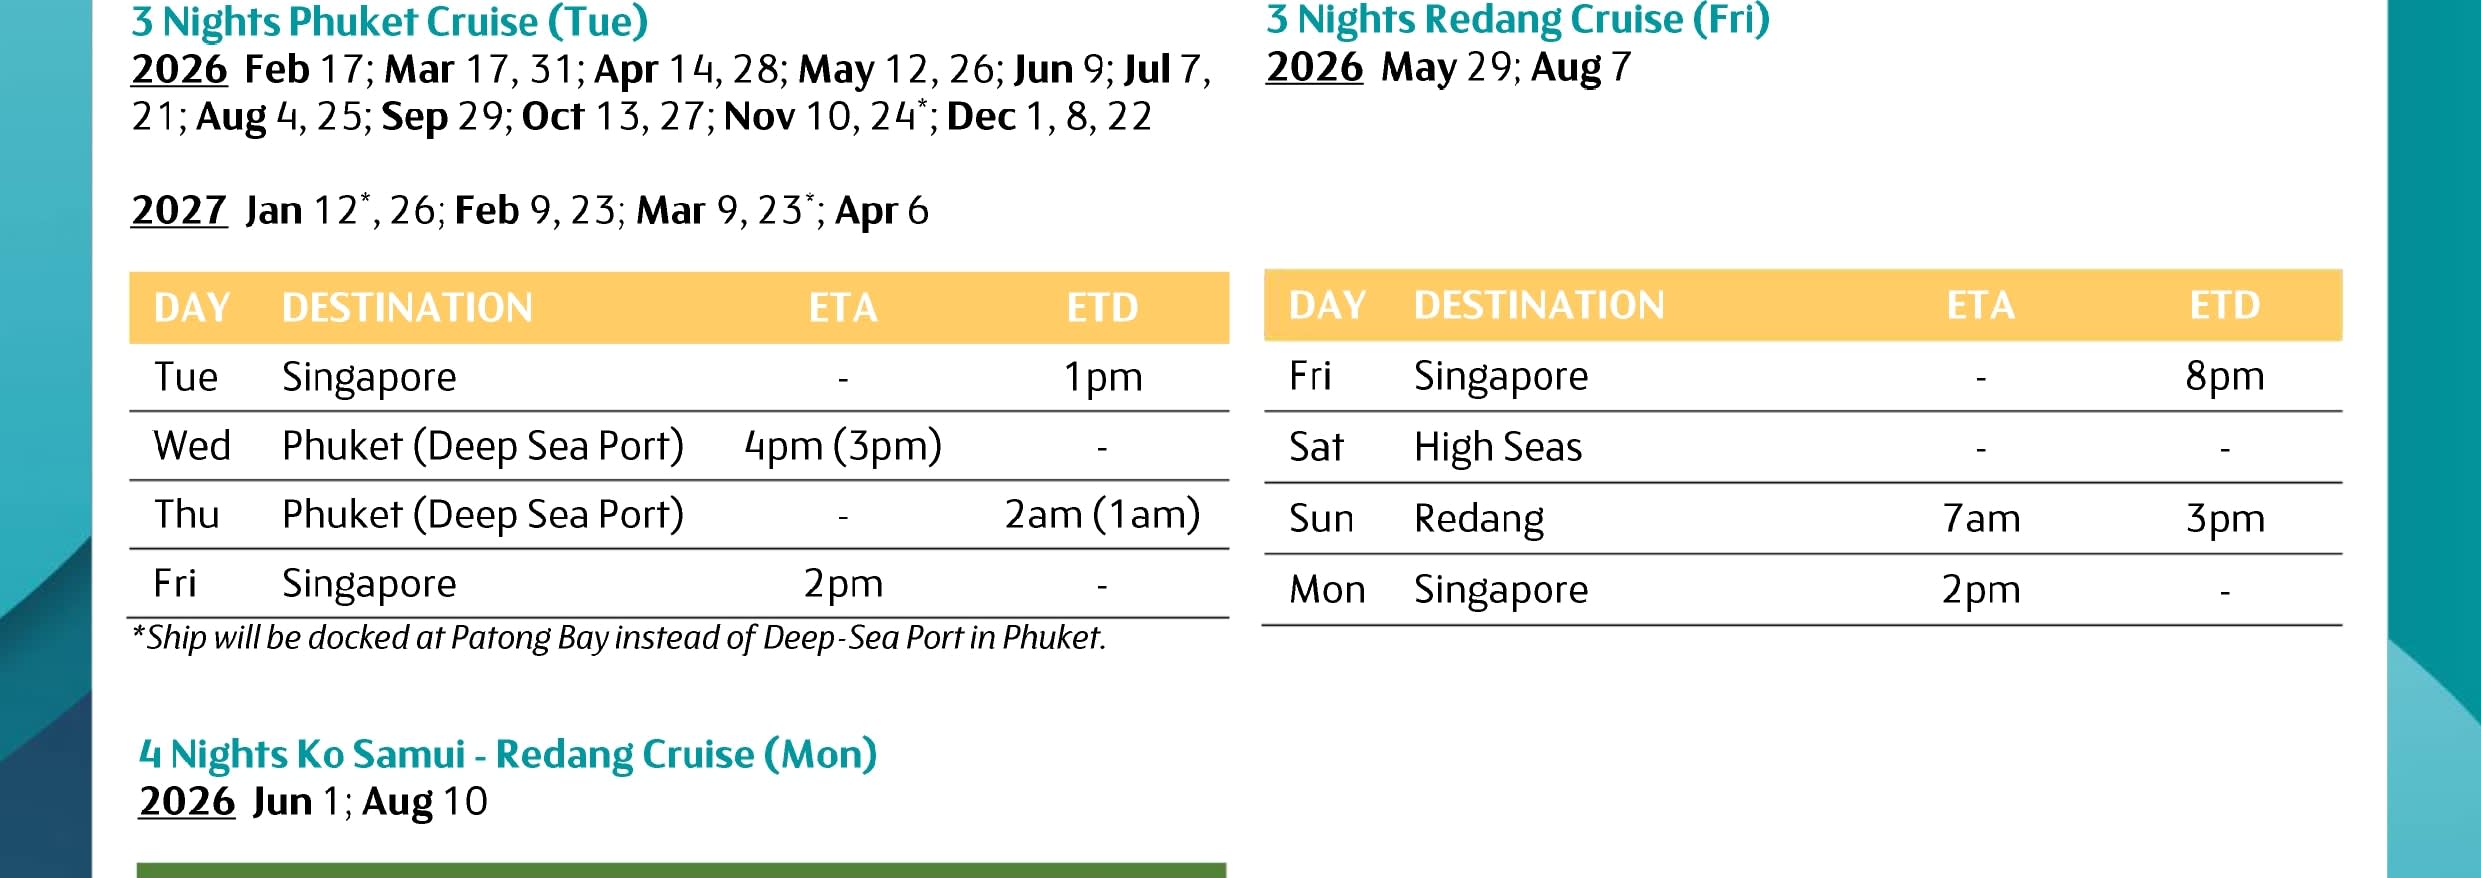
Task: Select the 1pm departure time from Singapore
Action: pos(1102,378)
